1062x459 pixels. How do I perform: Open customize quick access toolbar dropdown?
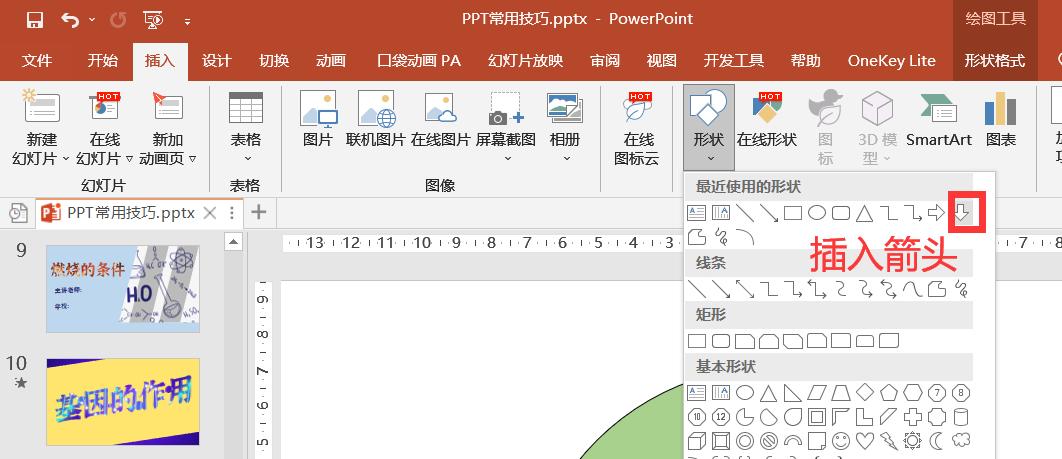(187, 22)
